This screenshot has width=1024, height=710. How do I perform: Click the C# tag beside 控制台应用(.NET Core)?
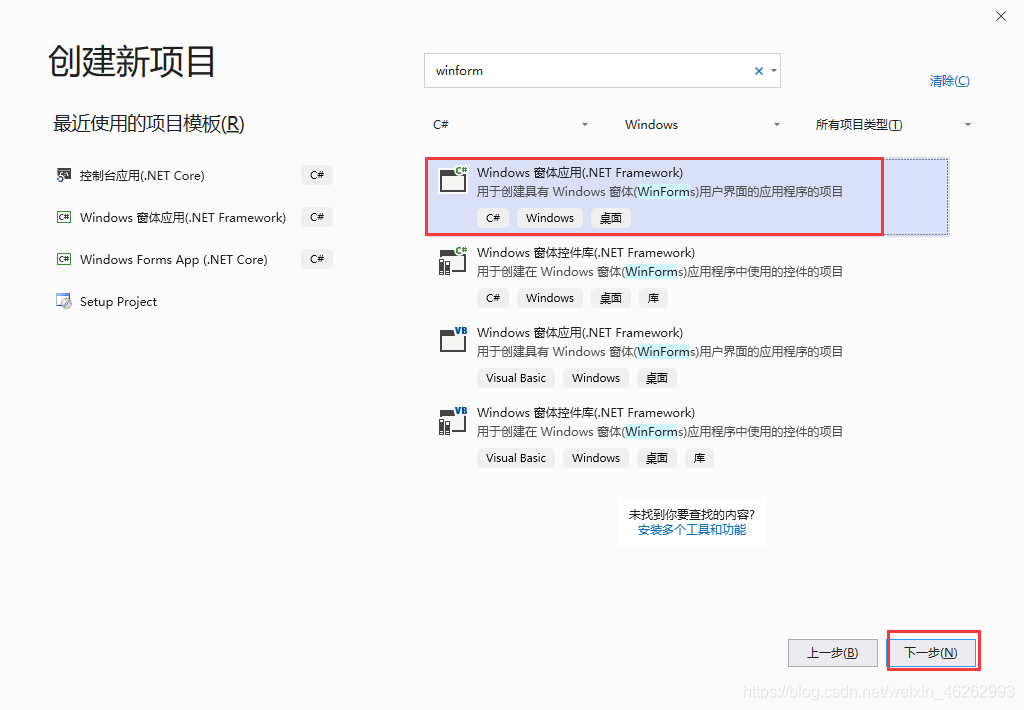[x=317, y=175]
